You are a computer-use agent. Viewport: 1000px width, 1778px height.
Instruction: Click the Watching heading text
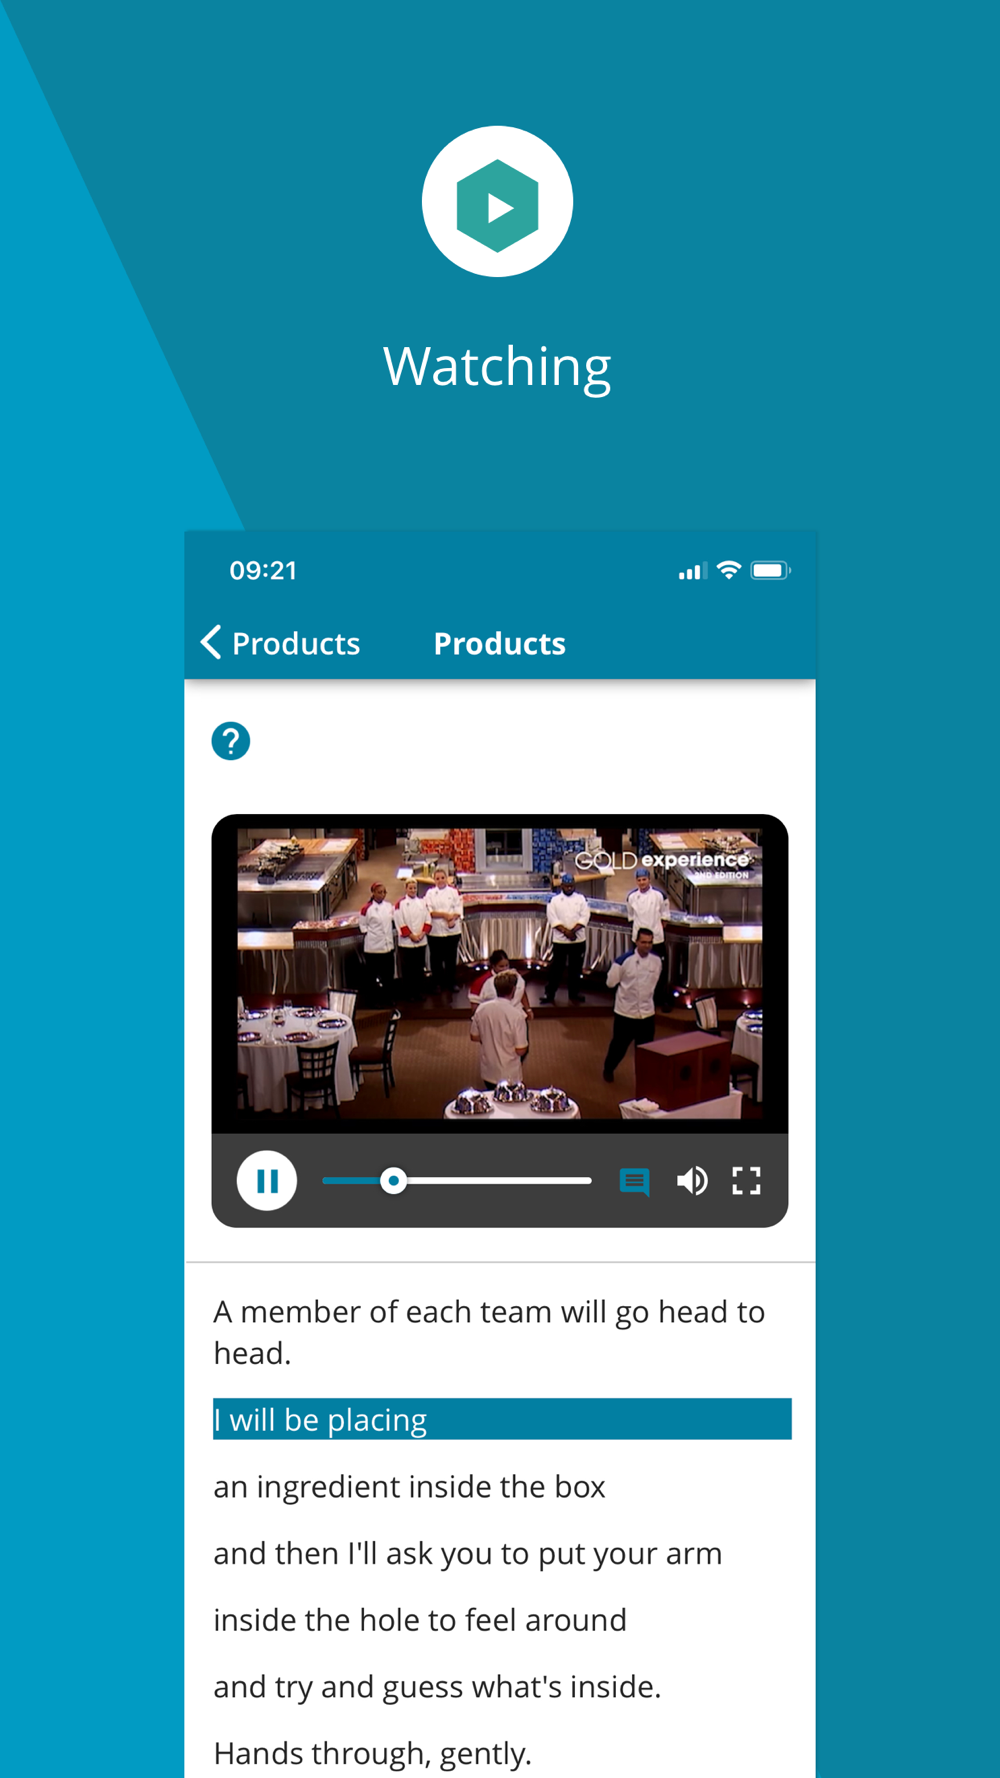coord(497,366)
